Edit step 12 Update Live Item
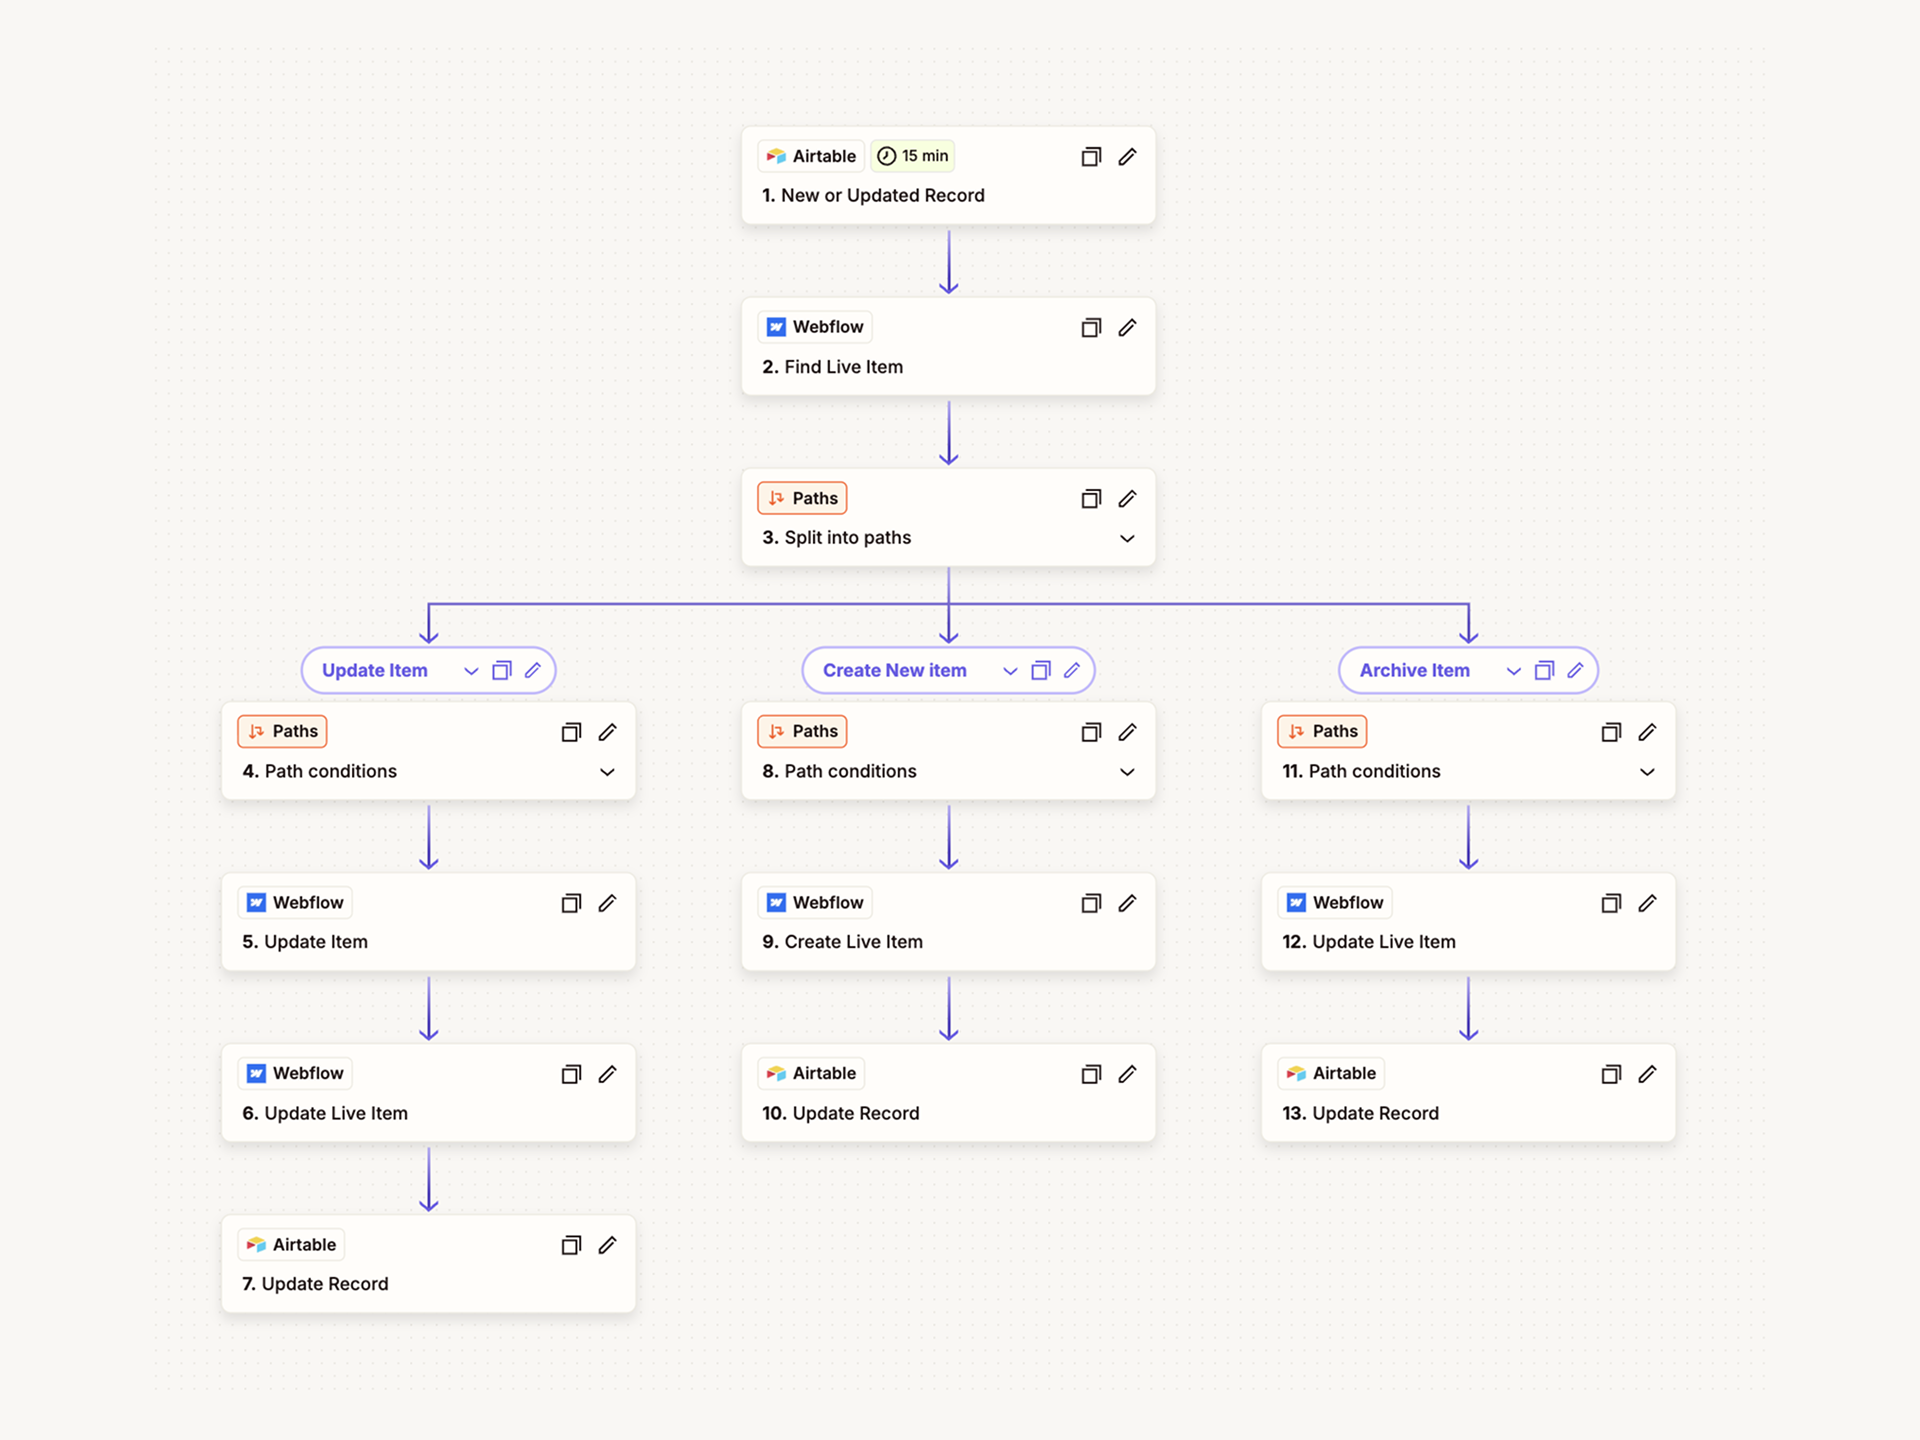The height and width of the screenshot is (1440, 1920). point(1647,904)
